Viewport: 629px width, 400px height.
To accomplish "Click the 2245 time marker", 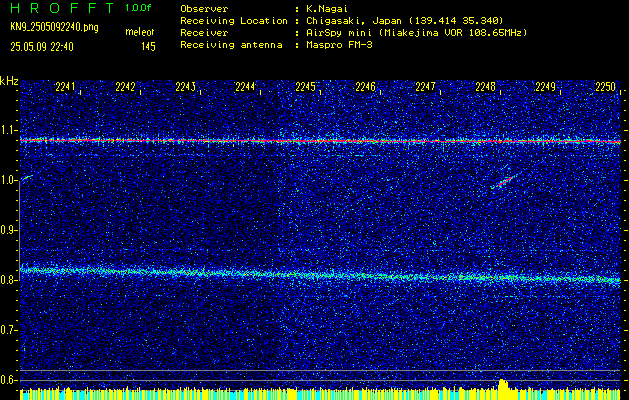I will [305, 87].
